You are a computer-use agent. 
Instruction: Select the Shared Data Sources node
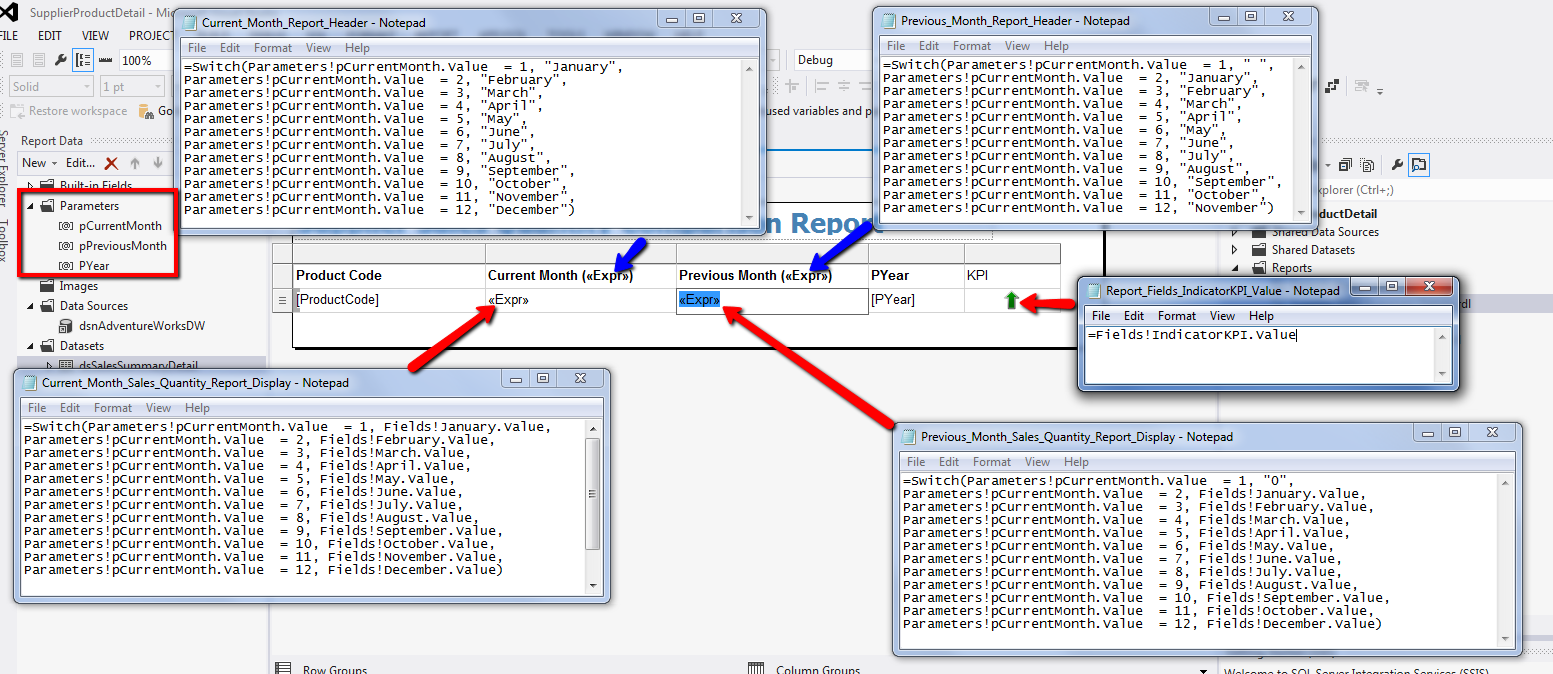pos(1325,232)
